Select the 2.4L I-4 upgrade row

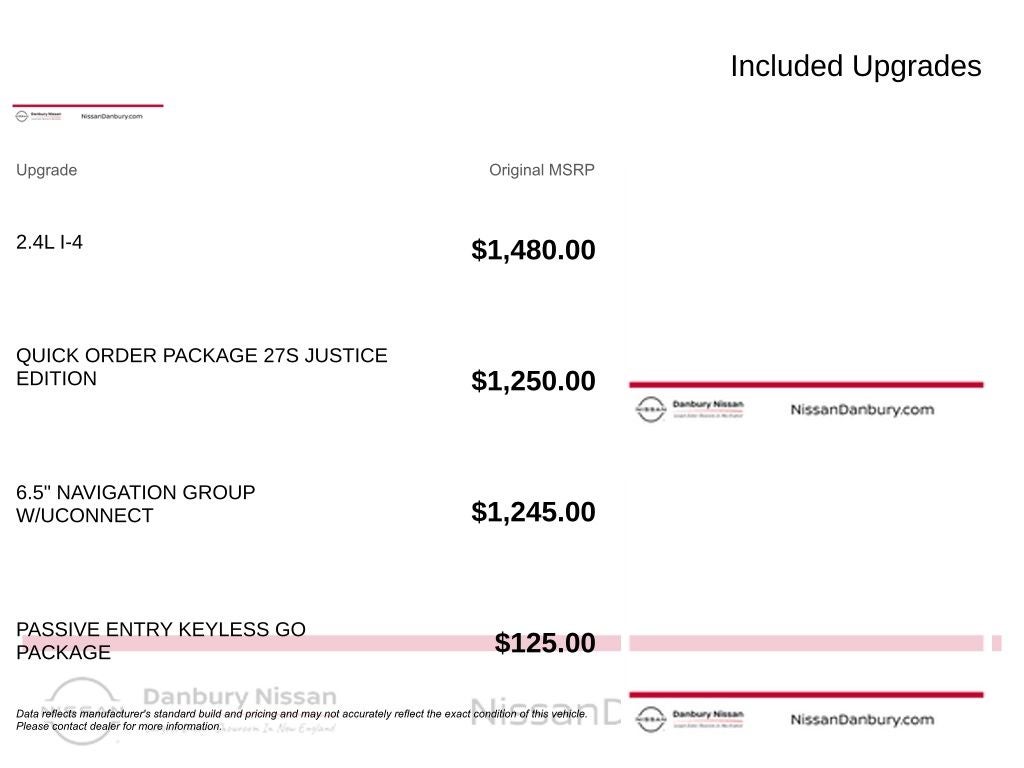(x=49, y=242)
